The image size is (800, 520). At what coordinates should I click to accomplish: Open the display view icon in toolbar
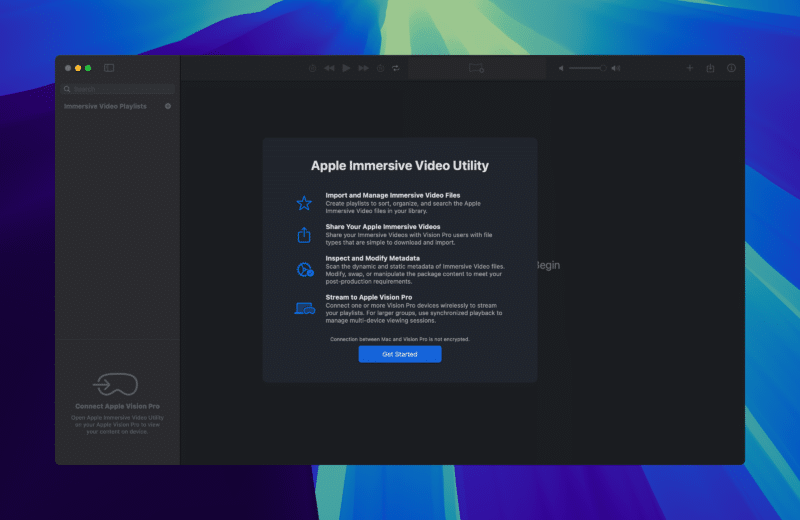pyautogui.click(x=477, y=68)
